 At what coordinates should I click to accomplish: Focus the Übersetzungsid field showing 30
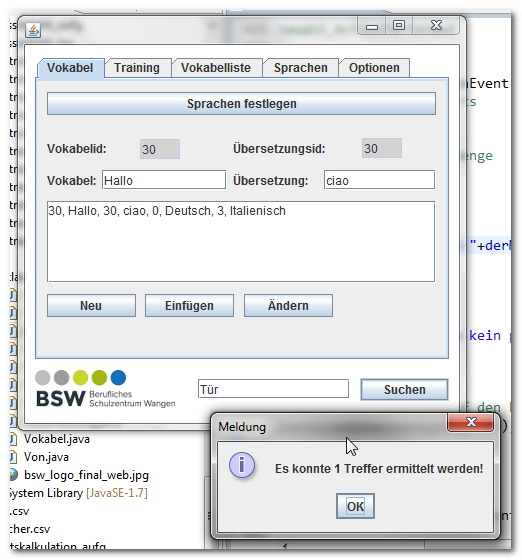[x=382, y=149]
